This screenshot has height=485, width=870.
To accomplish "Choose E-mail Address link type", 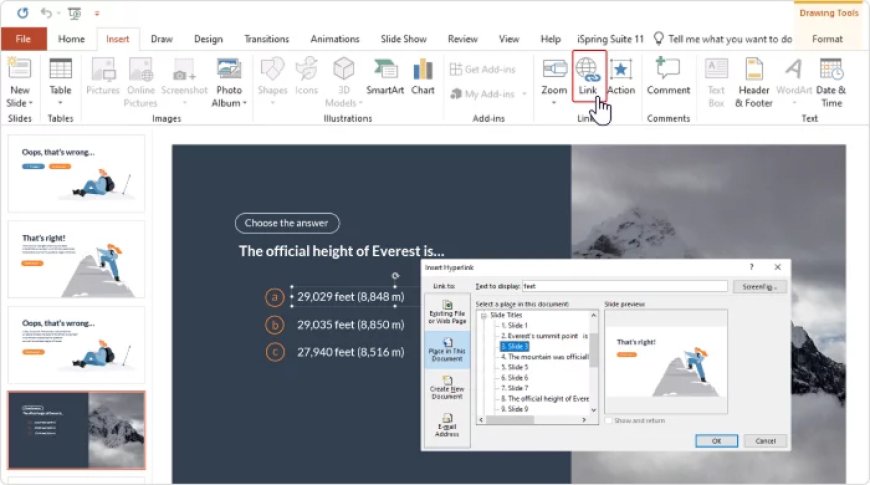I will (x=447, y=424).
